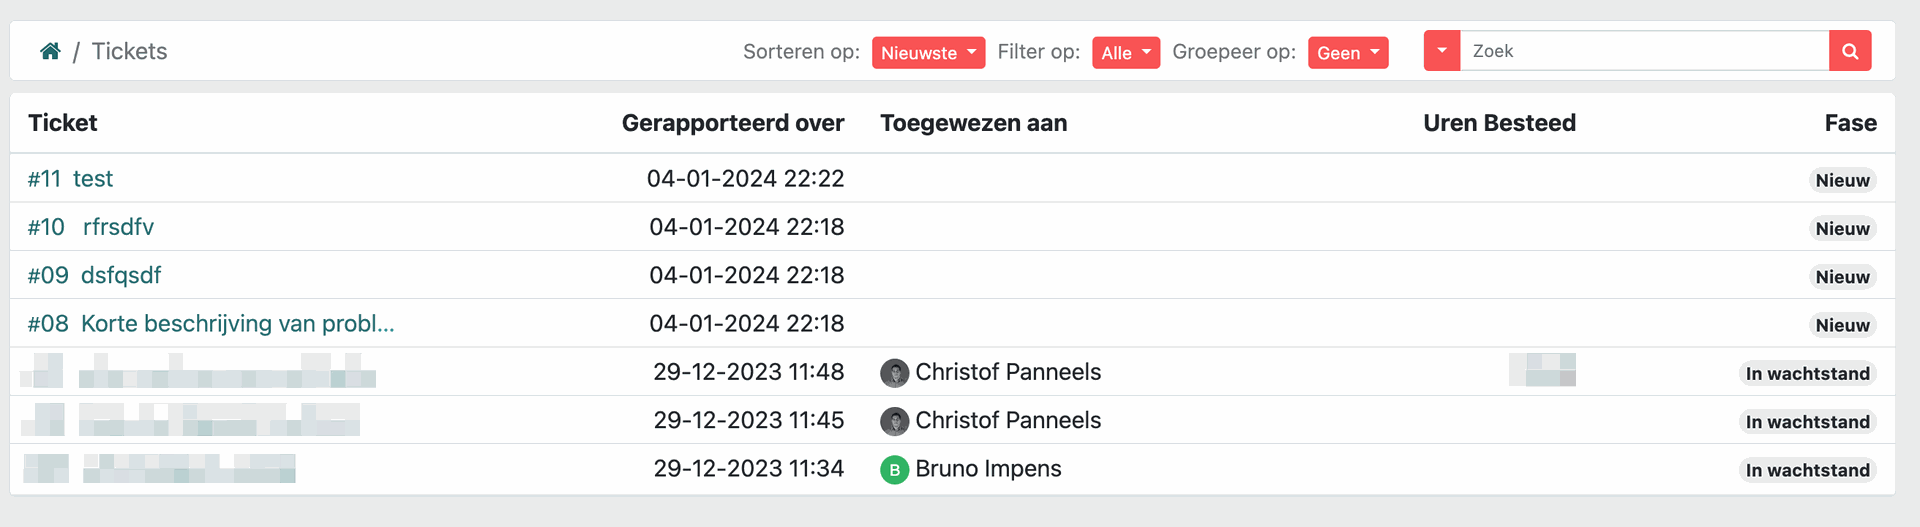Open ticket #11 test
The image size is (1920, 527).
[71, 179]
